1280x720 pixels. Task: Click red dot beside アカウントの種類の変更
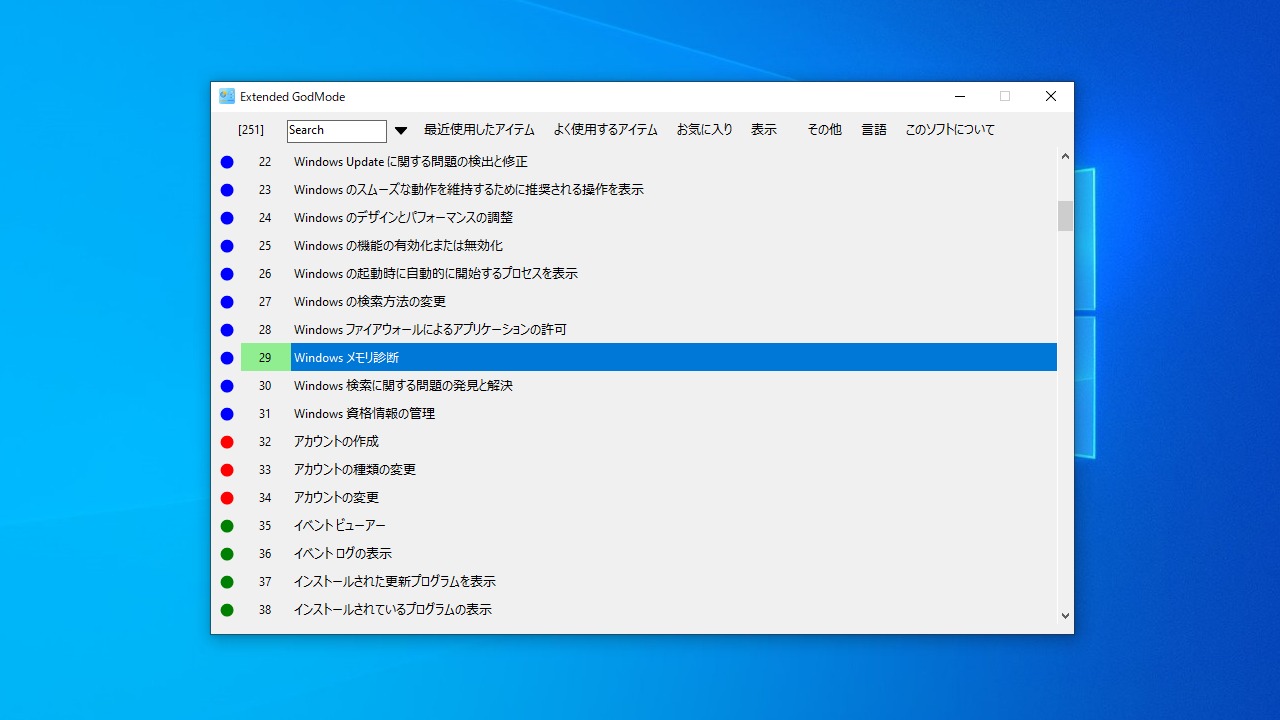pyautogui.click(x=227, y=470)
